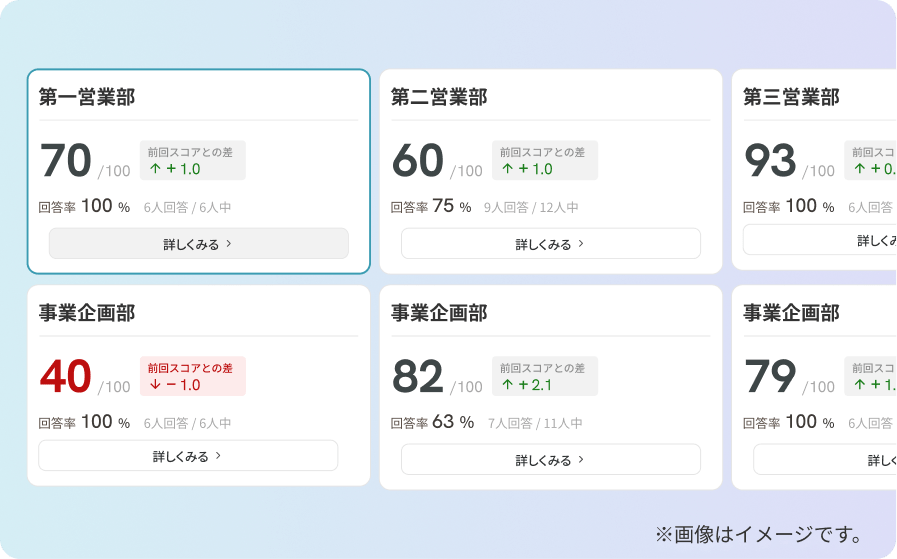This screenshot has width=897, height=559.
Task: Click the 9人回答 / 12人中 response count
Action: (x=531, y=208)
